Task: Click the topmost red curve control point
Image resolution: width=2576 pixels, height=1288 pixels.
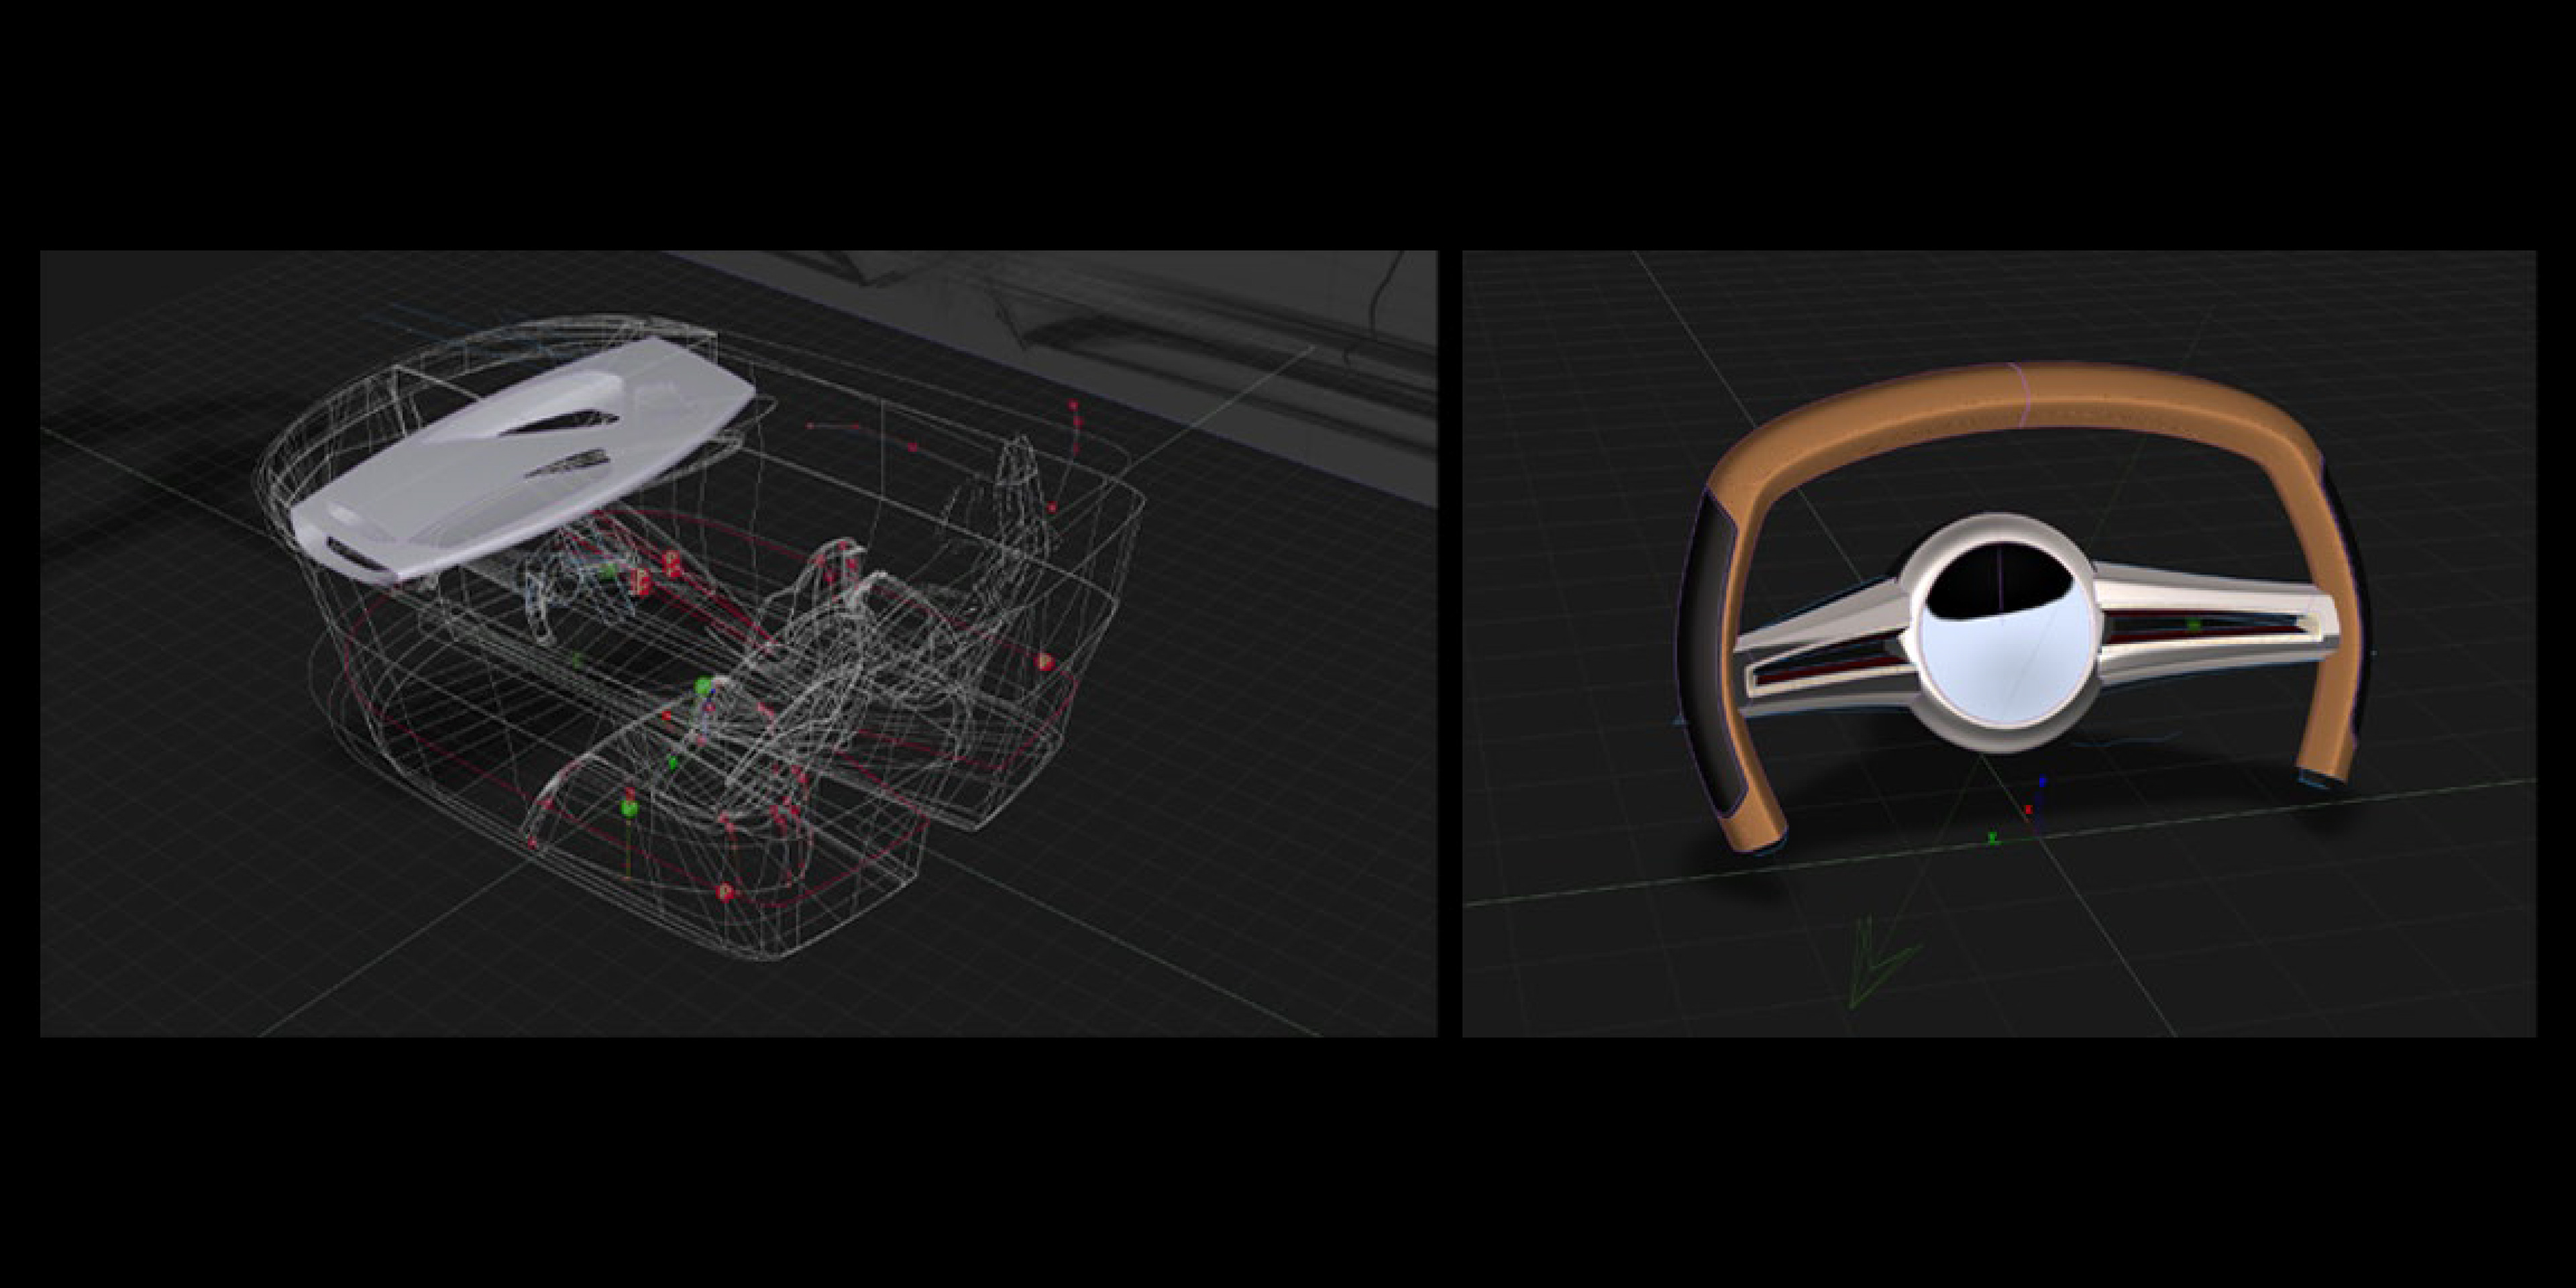Action: click(x=1075, y=406)
